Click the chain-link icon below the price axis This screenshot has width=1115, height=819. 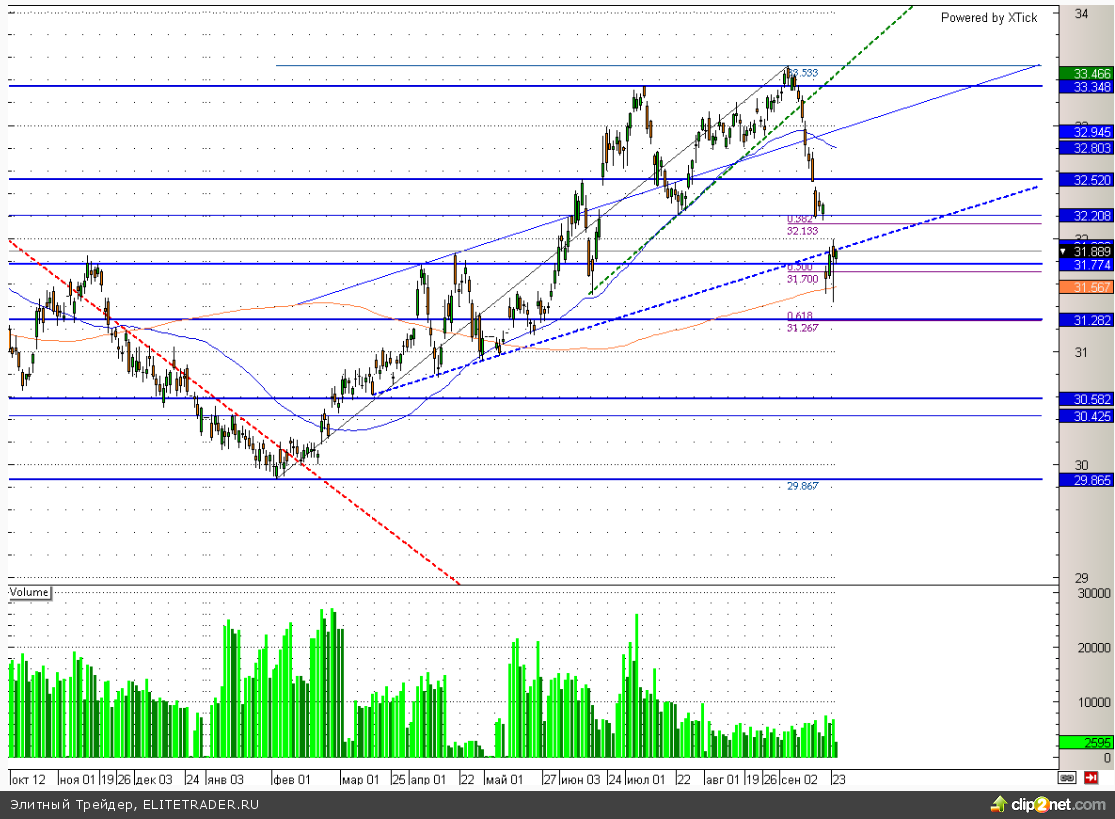1068,777
